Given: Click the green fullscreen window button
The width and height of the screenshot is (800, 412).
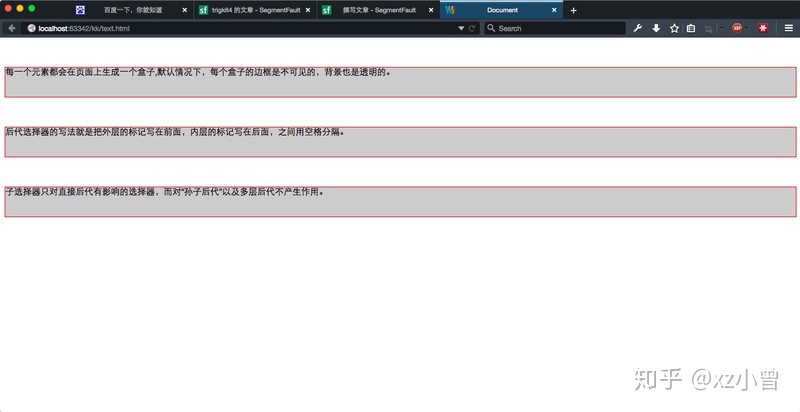Looking at the screenshot, I should [32, 9].
